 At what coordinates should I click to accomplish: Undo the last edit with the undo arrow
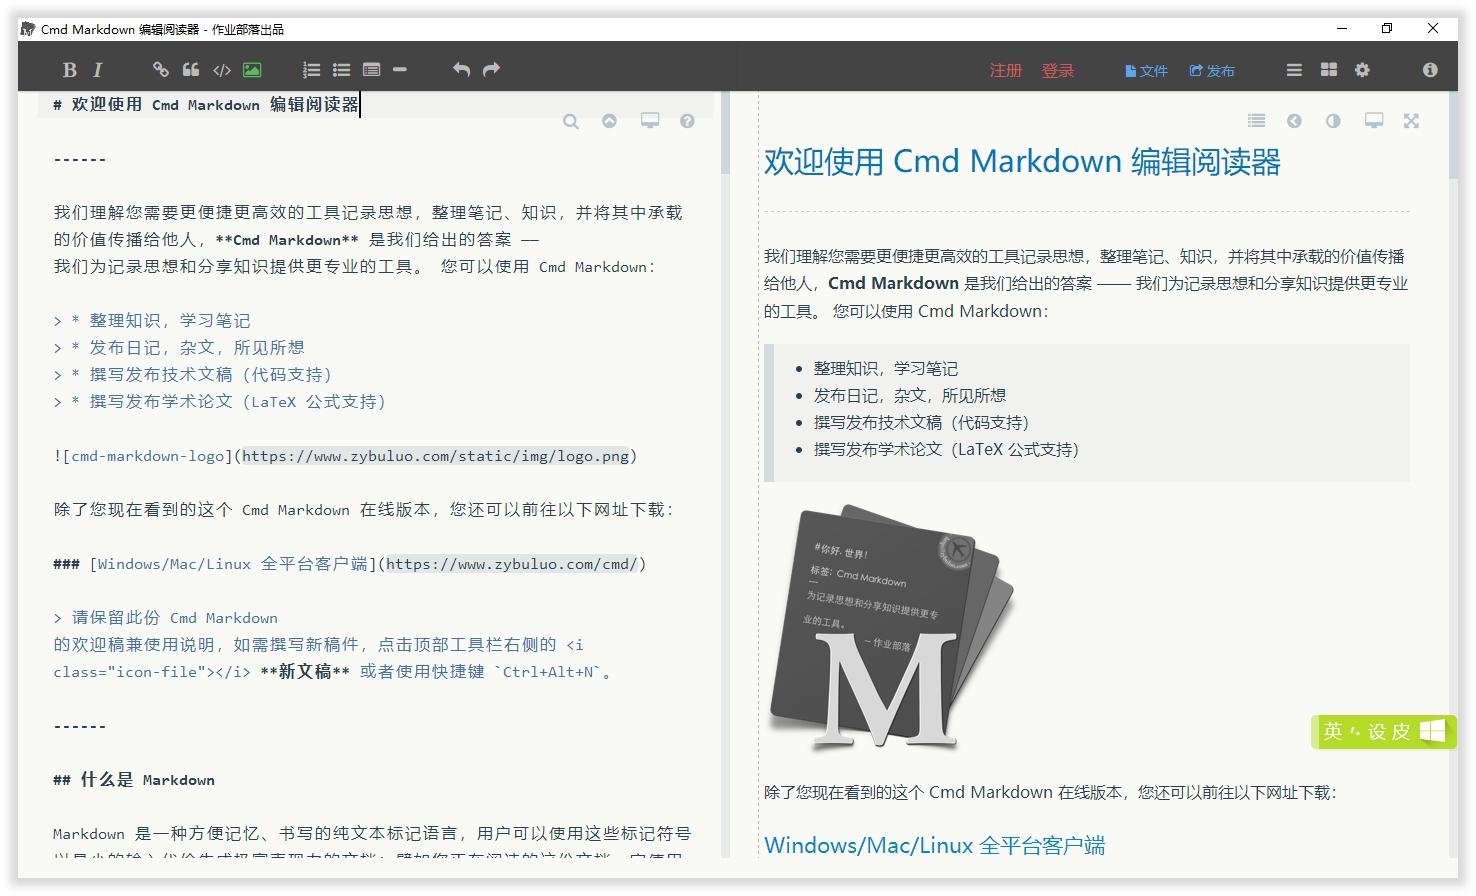coord(460,69)
